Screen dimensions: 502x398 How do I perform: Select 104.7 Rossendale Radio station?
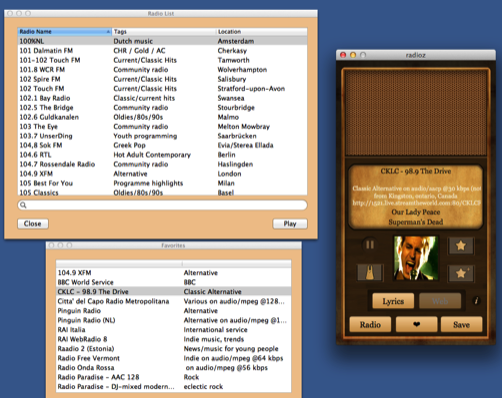click(162, 164)
